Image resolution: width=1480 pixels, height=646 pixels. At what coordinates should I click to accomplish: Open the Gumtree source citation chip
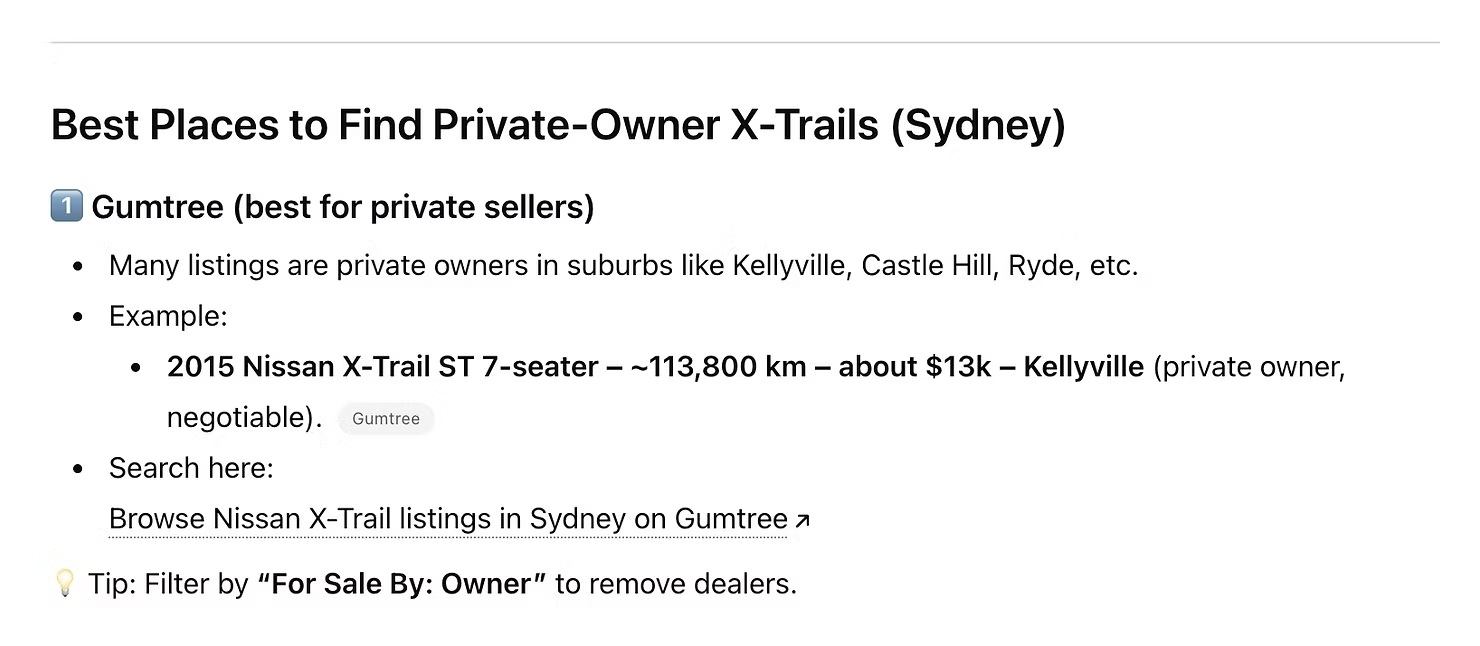click(386, 419)
